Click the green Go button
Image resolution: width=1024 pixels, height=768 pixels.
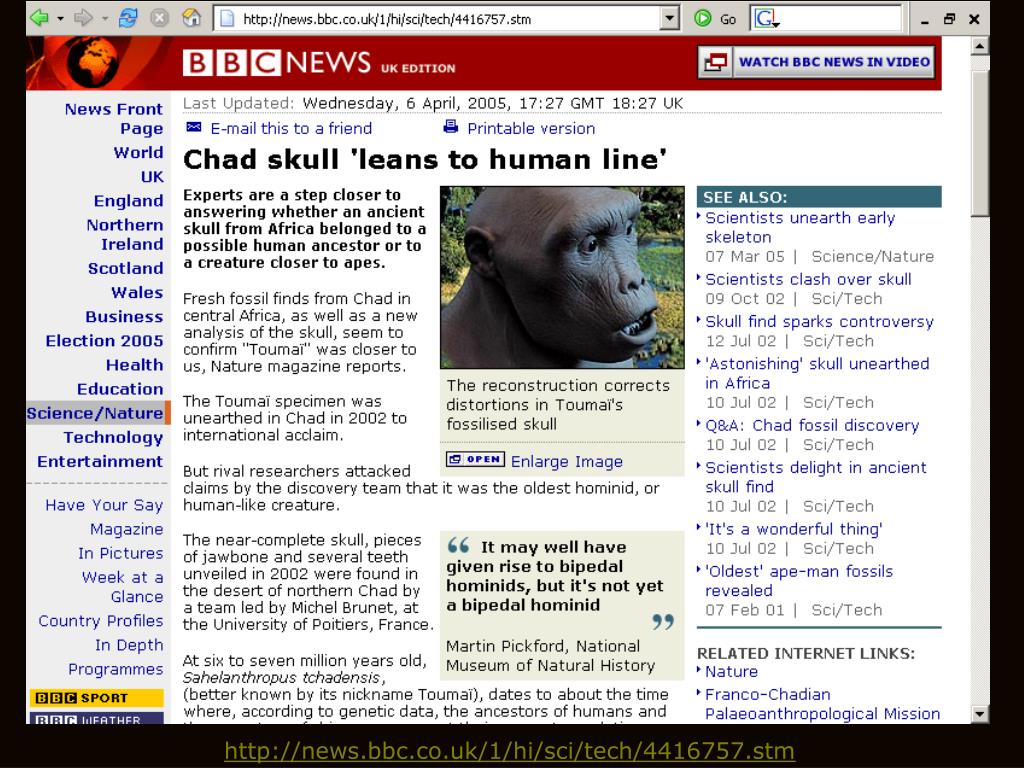tap(716, 19)
